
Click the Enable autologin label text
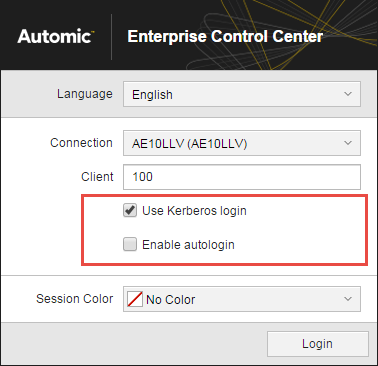click(188, 245)
